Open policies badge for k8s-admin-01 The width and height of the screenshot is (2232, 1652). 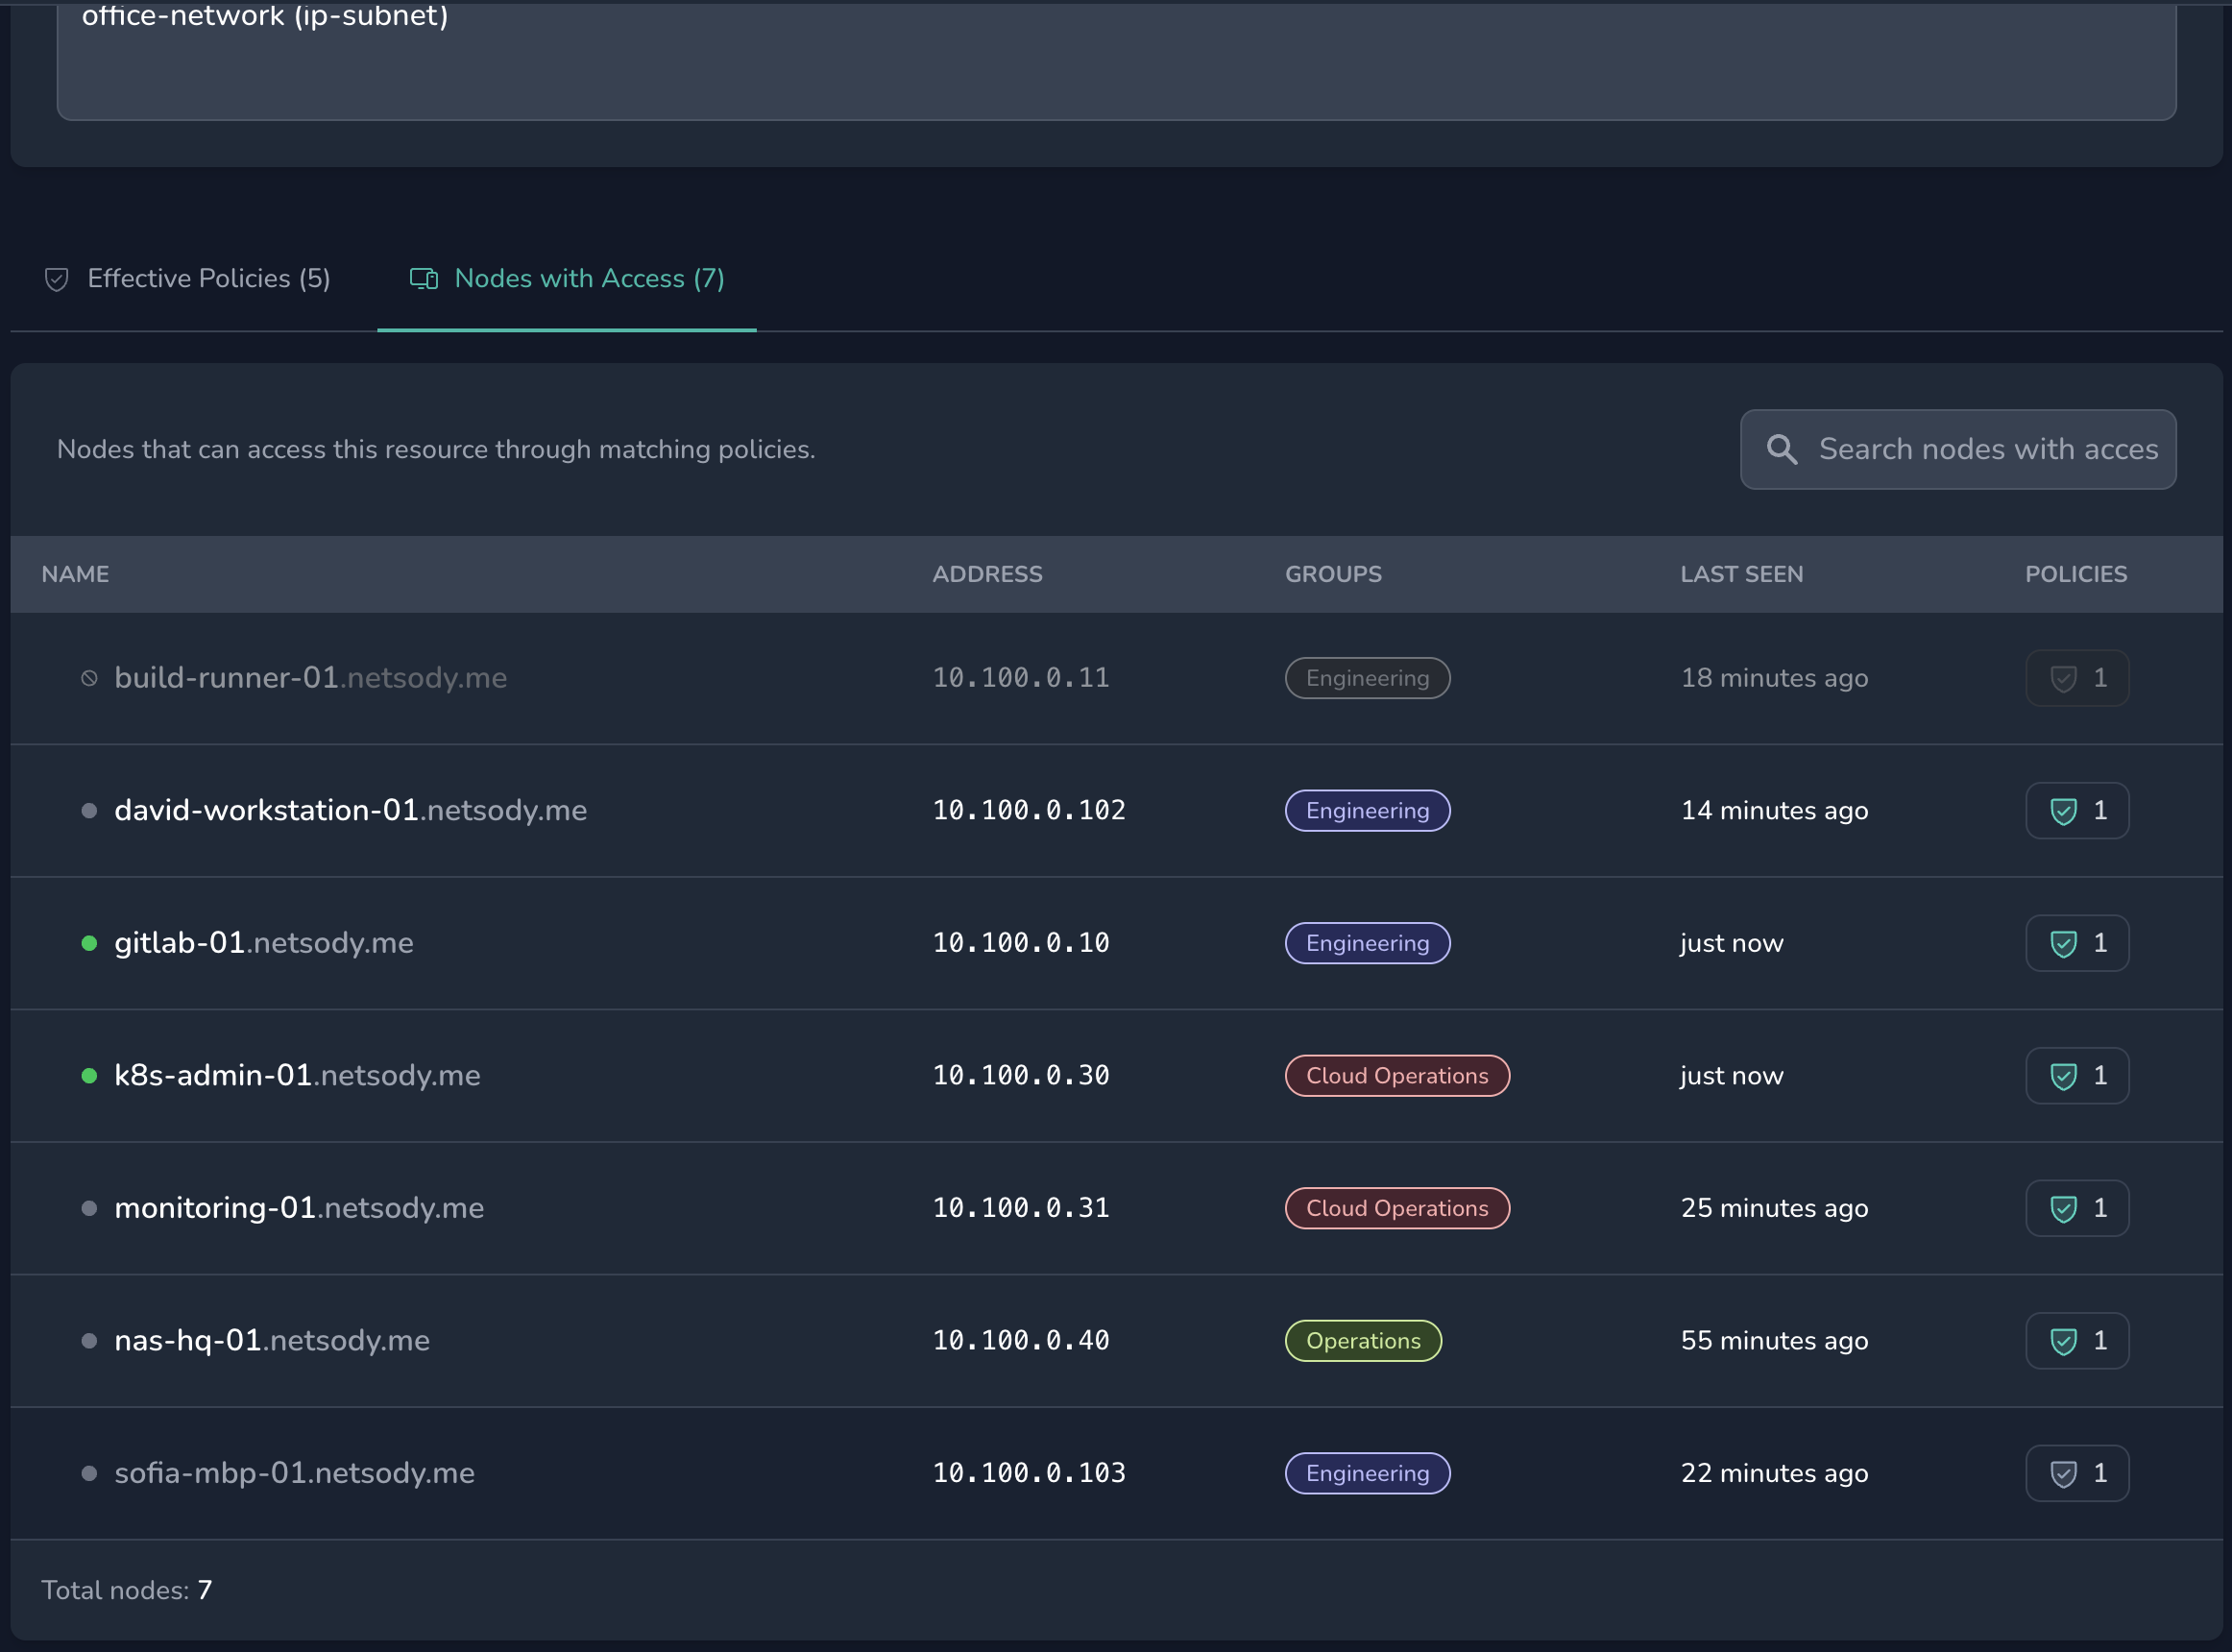coord(2077,1076)
